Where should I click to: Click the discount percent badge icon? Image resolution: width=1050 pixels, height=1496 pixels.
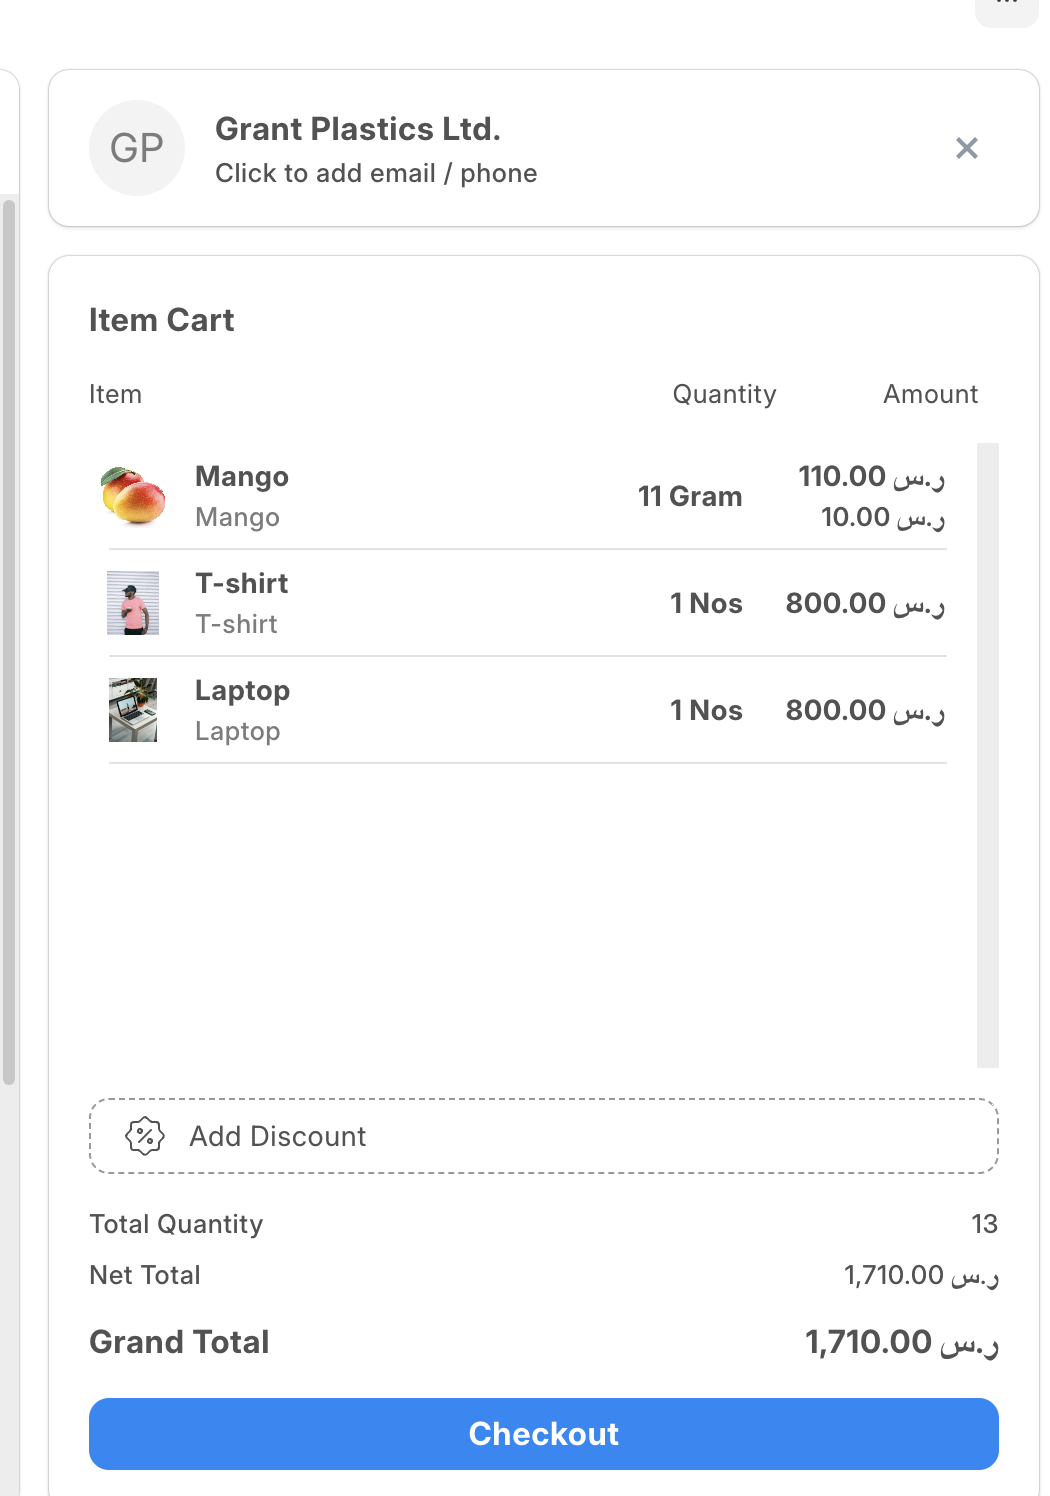coord(145,1136)
